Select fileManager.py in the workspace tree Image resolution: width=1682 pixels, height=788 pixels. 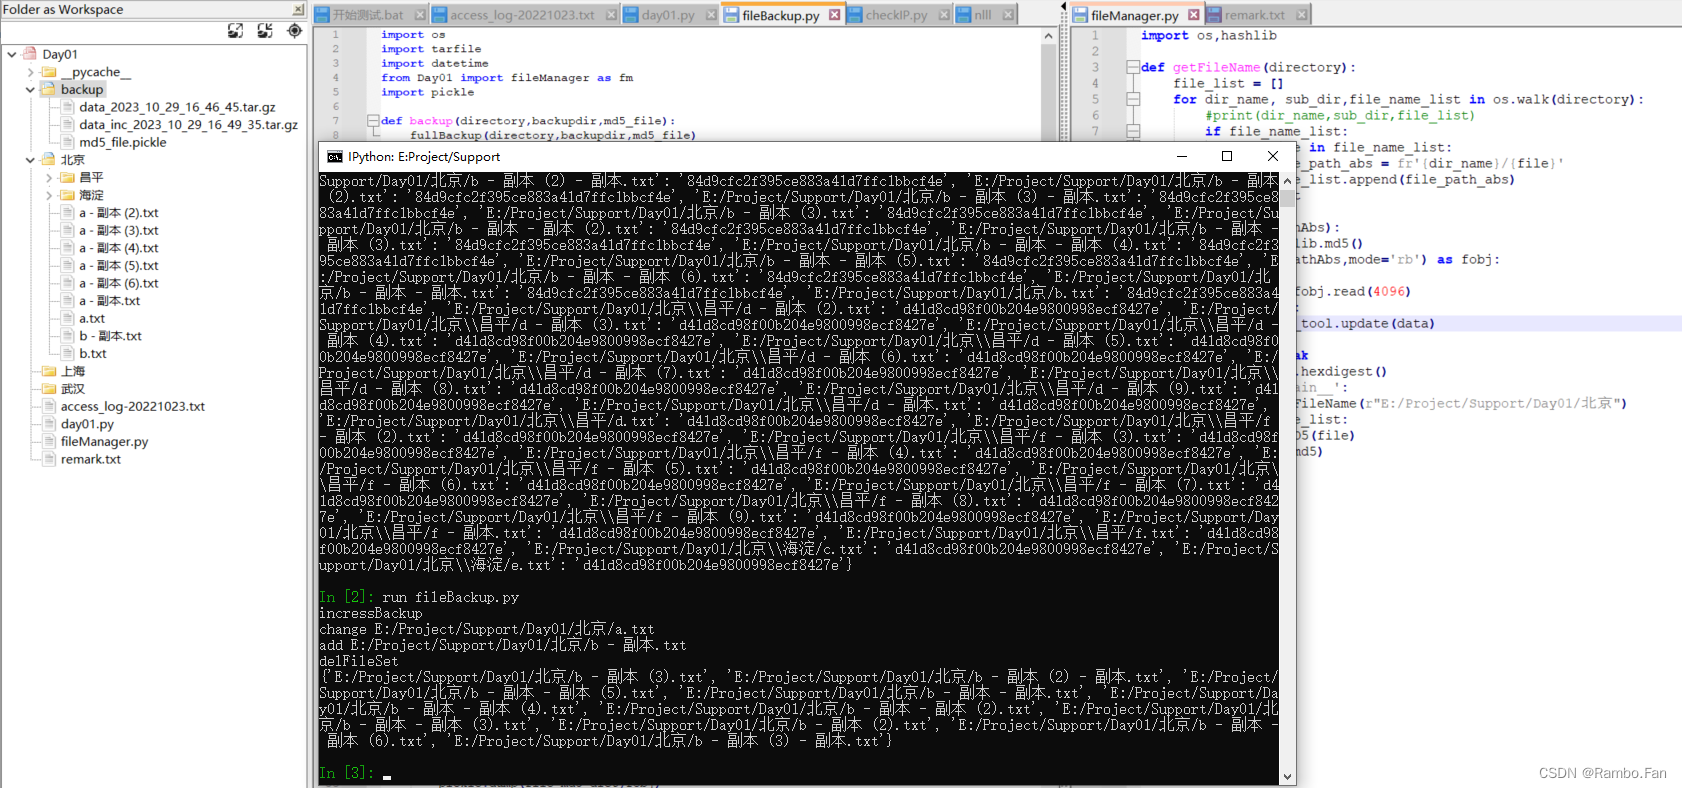tap(104, 441)
